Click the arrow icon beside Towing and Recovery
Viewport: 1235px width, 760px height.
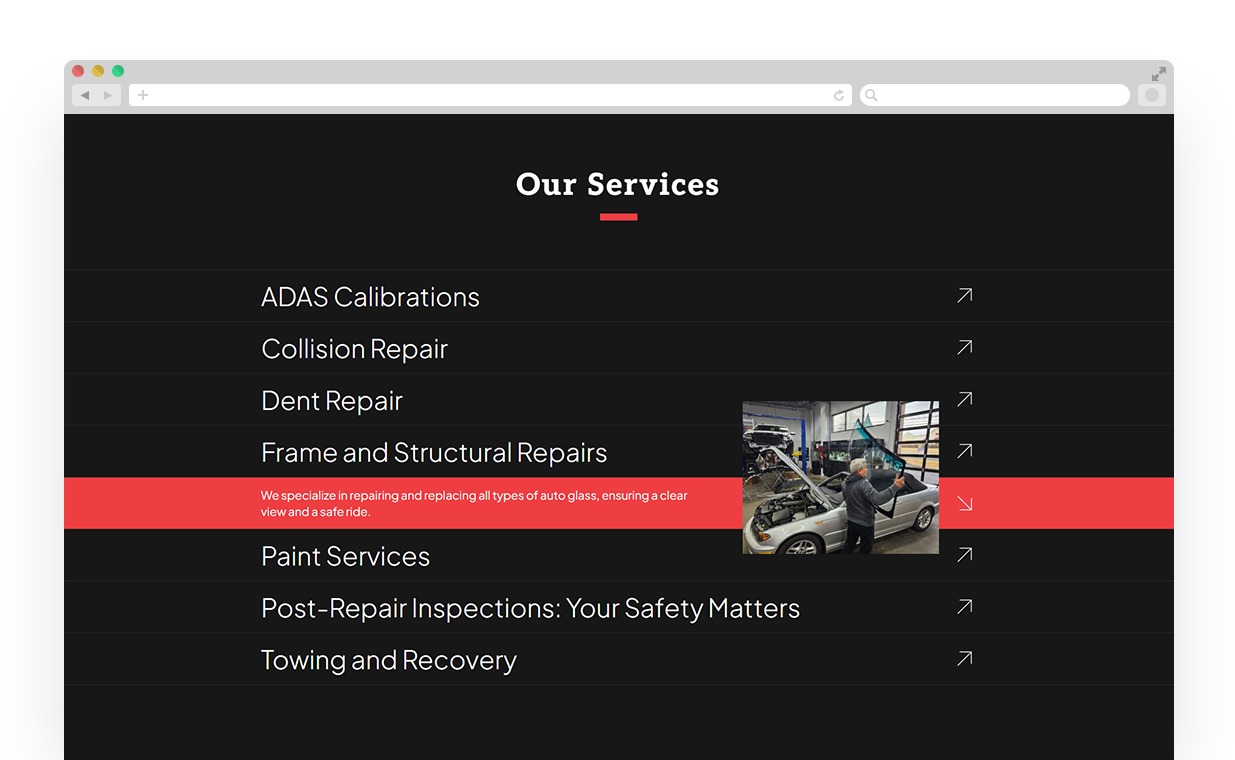click(964, 659)
